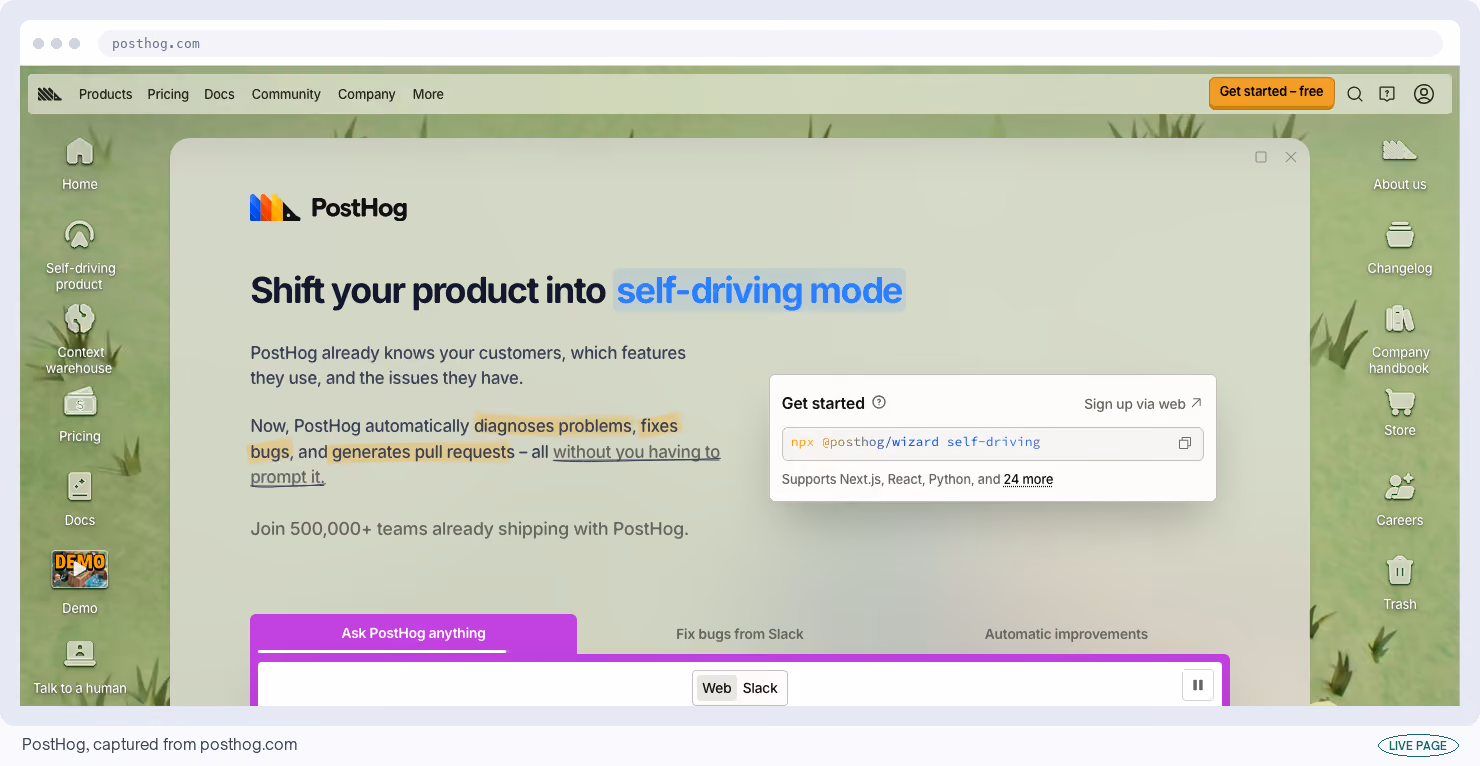
Task: Click the PostHog logo in the window
Action: coord(328,207)
